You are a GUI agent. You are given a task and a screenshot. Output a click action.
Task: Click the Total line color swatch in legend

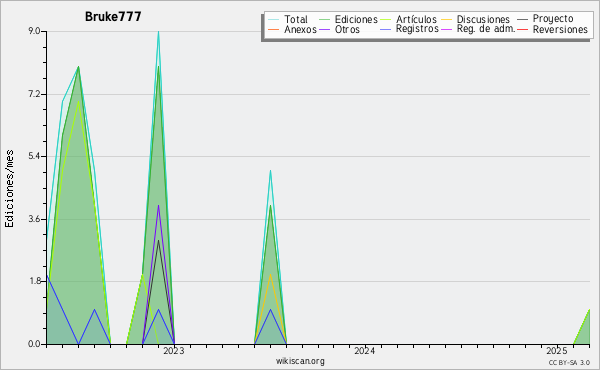pyautogui.click(x=274, y=19)
